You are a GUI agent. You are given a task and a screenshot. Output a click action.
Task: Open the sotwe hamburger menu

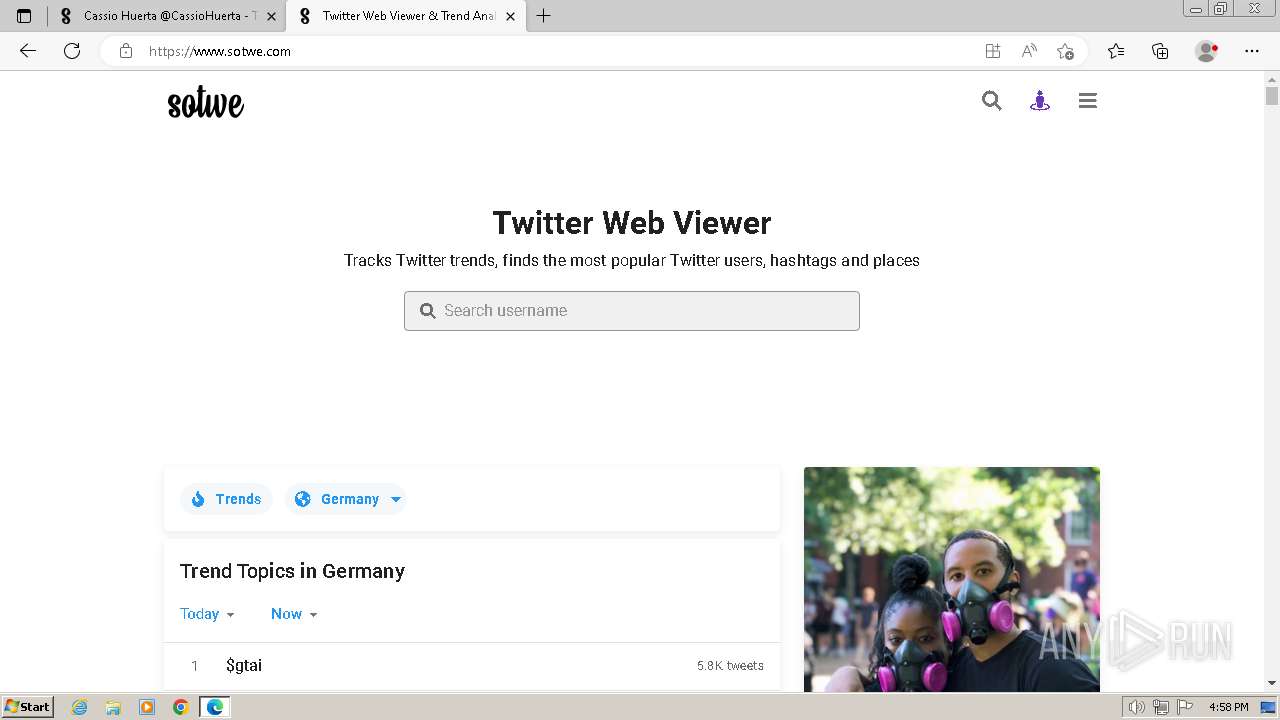[1088, 100]
